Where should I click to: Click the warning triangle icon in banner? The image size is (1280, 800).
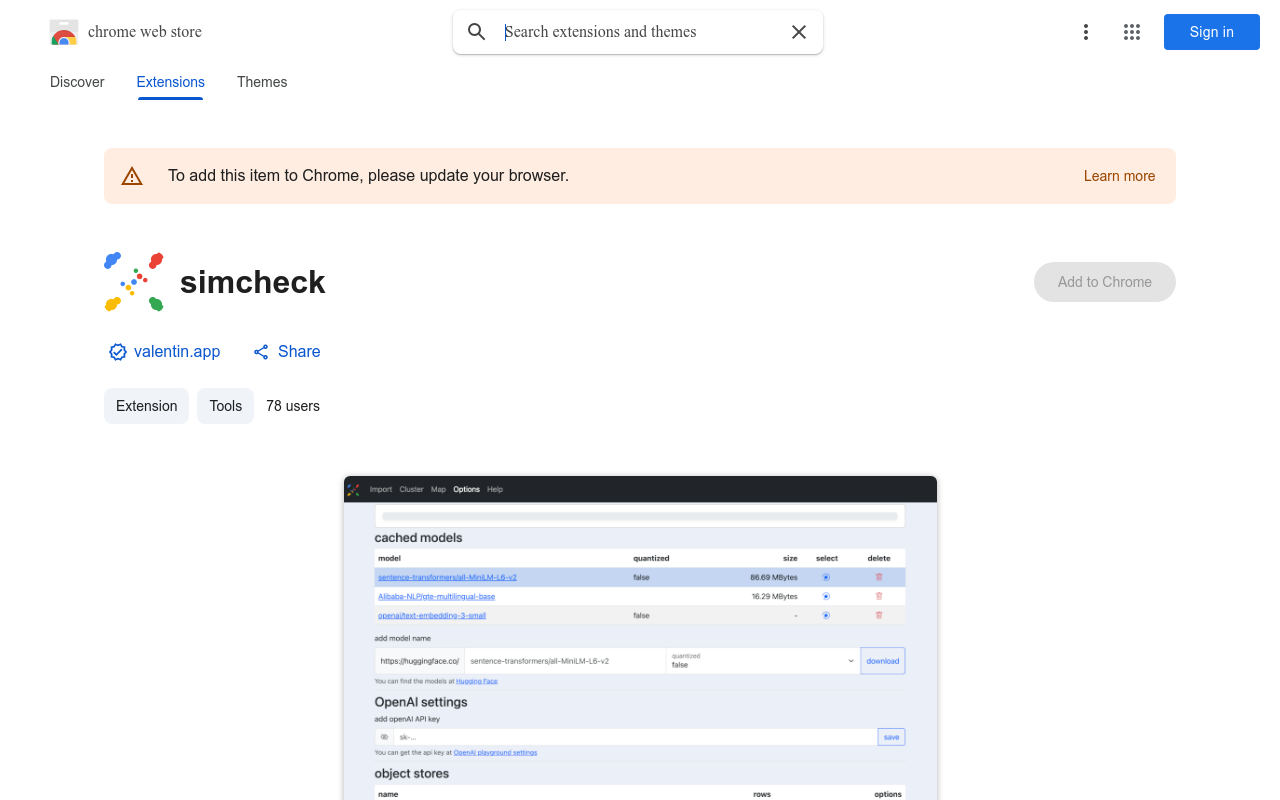132,176
